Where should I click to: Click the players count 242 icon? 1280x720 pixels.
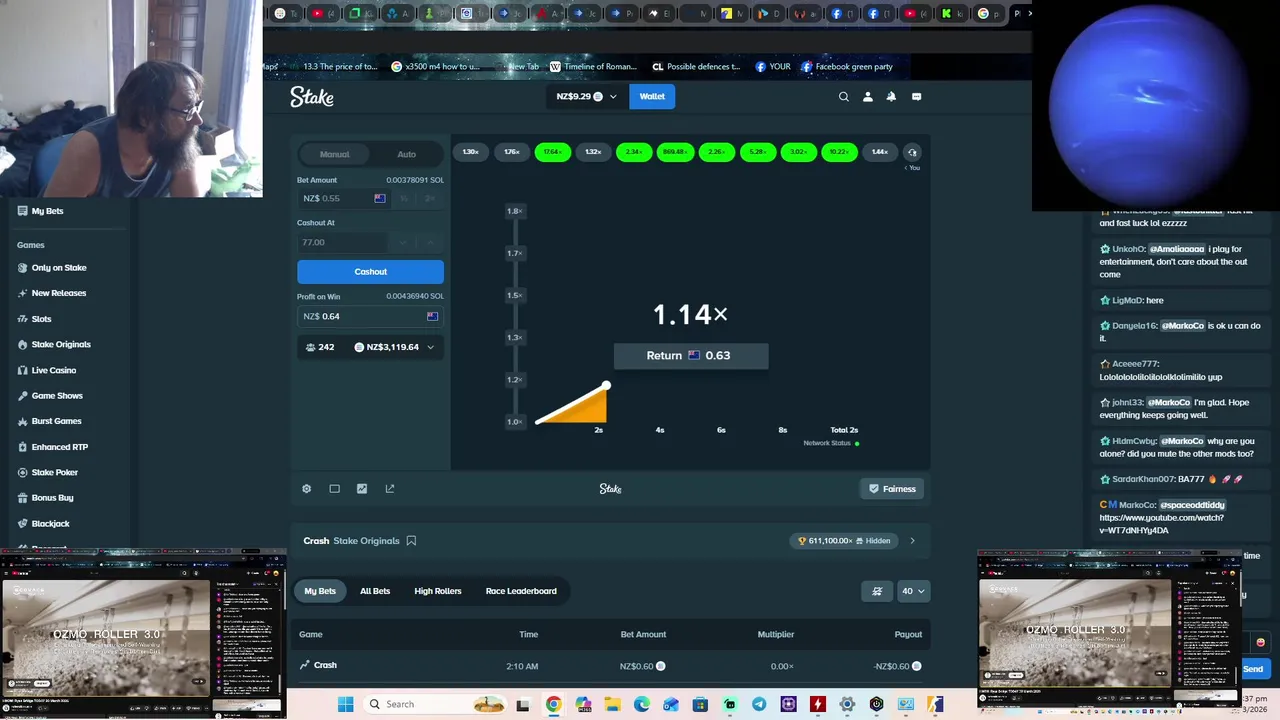[310, 347]
